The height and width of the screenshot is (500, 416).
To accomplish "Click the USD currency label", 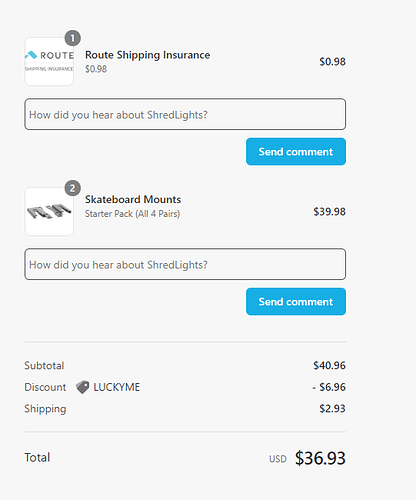I will (278, 459).
